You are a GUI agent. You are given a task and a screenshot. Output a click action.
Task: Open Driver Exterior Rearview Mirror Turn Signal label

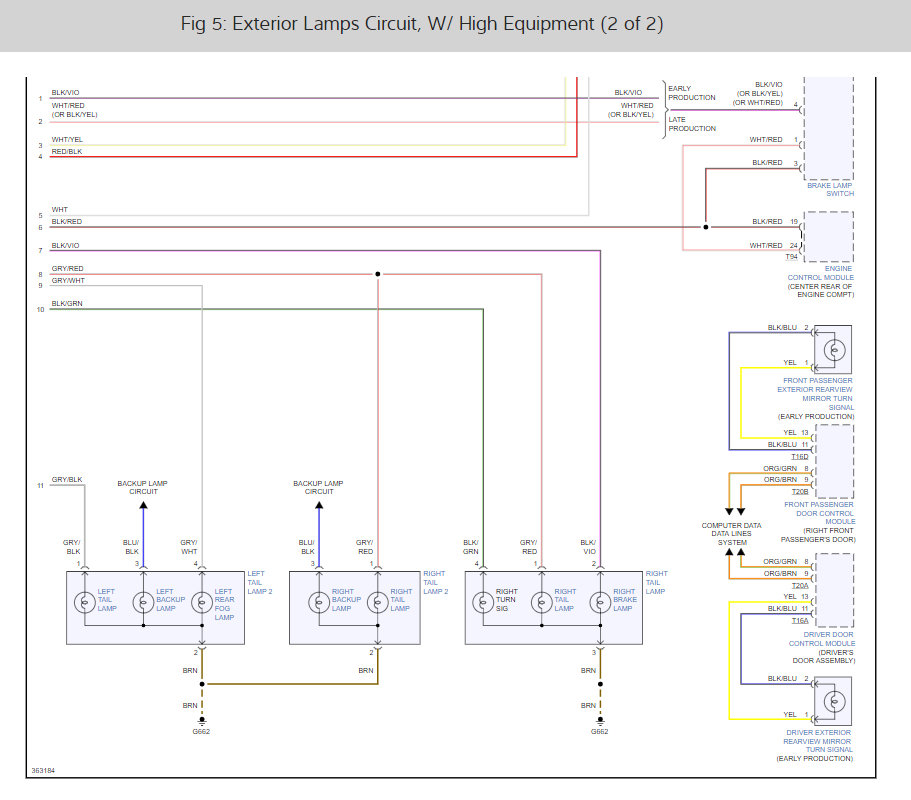pos(817,741)
